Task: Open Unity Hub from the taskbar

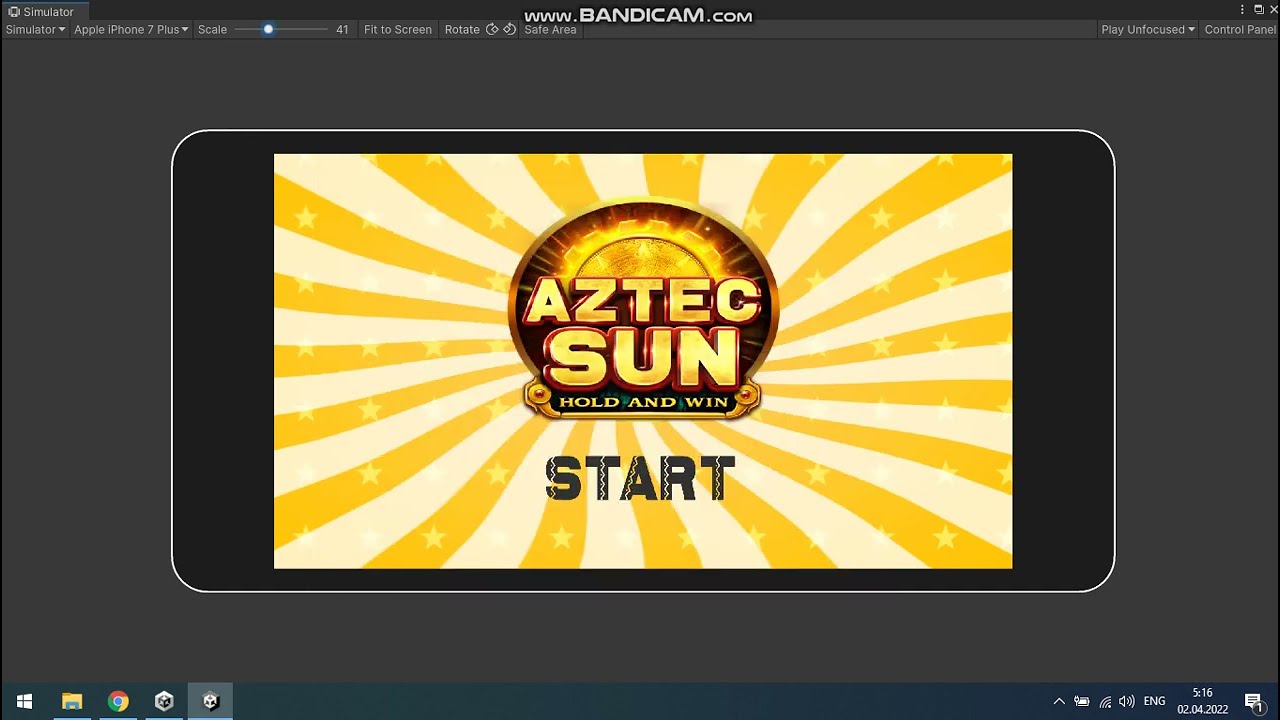Action: click(x=164, y=702)
